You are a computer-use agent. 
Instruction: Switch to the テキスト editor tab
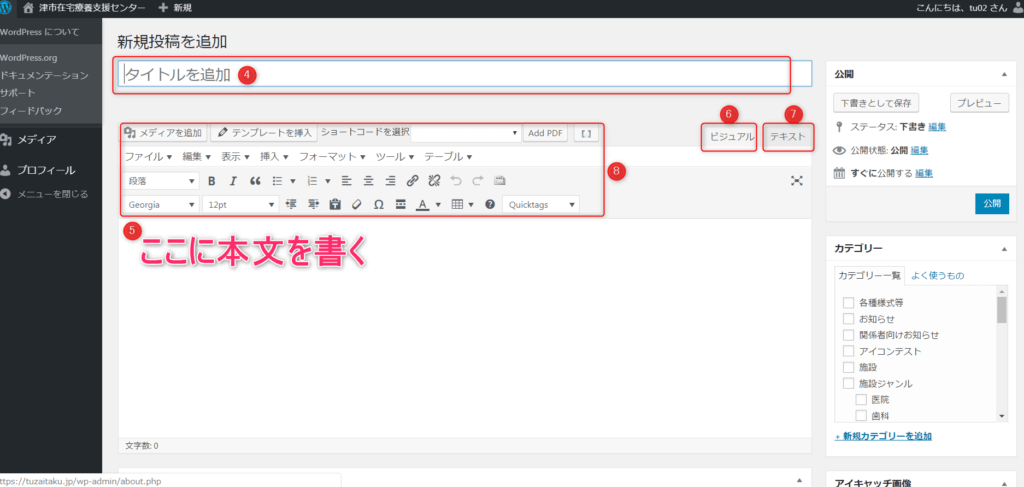tap(787, 137)
